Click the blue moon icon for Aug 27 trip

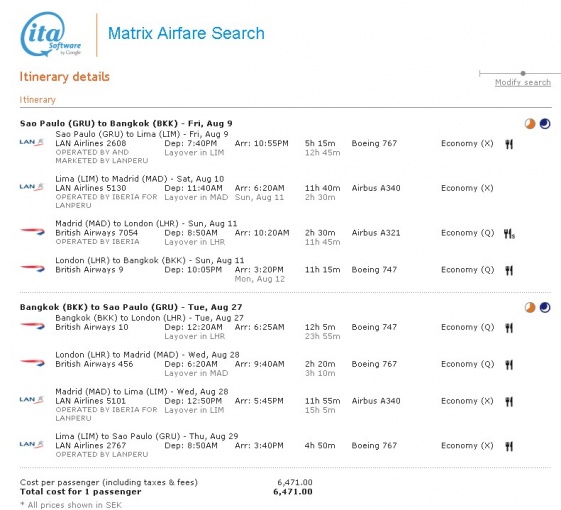pyautogui.click(x=545, y=307)
